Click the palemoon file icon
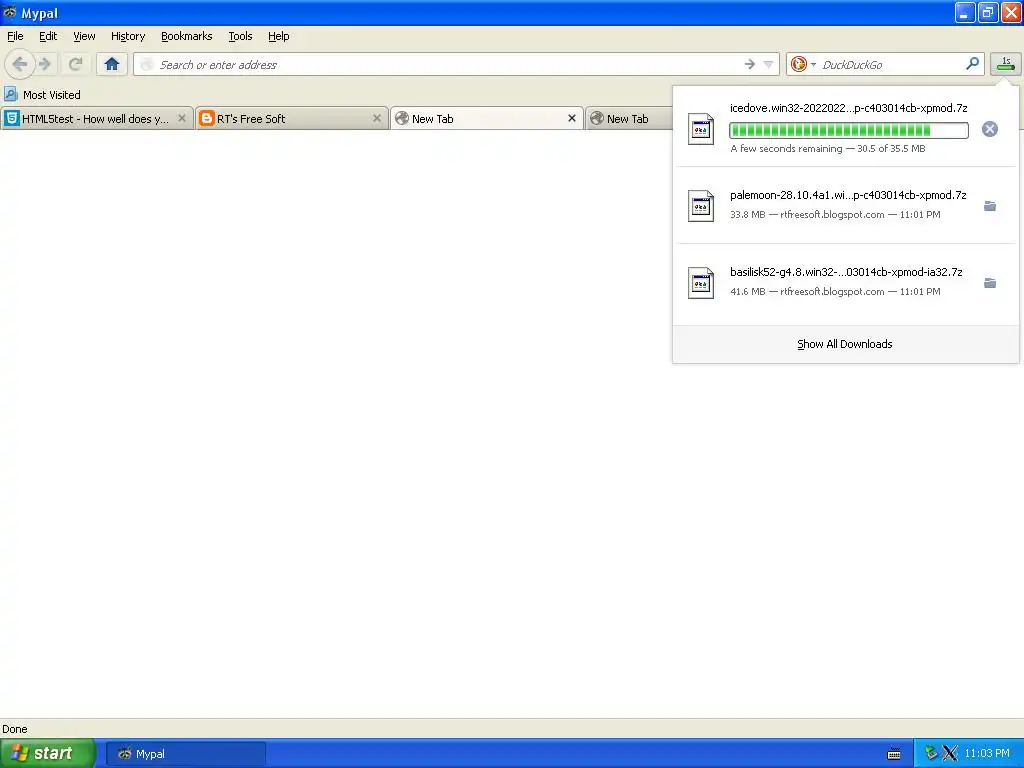The width and height of the screenshot is (1024, 768). [701, 206]
